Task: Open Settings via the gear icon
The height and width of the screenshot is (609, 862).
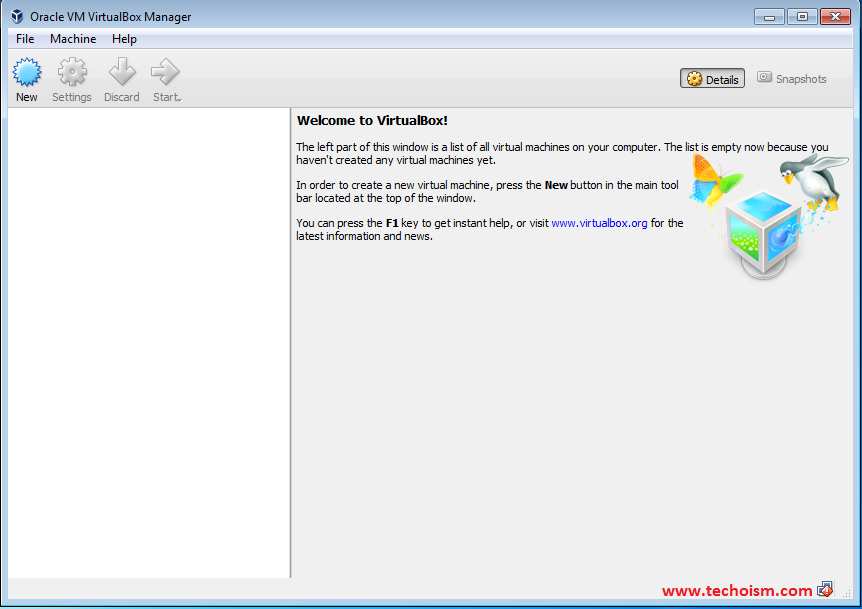Action: (x=72, y=72)
